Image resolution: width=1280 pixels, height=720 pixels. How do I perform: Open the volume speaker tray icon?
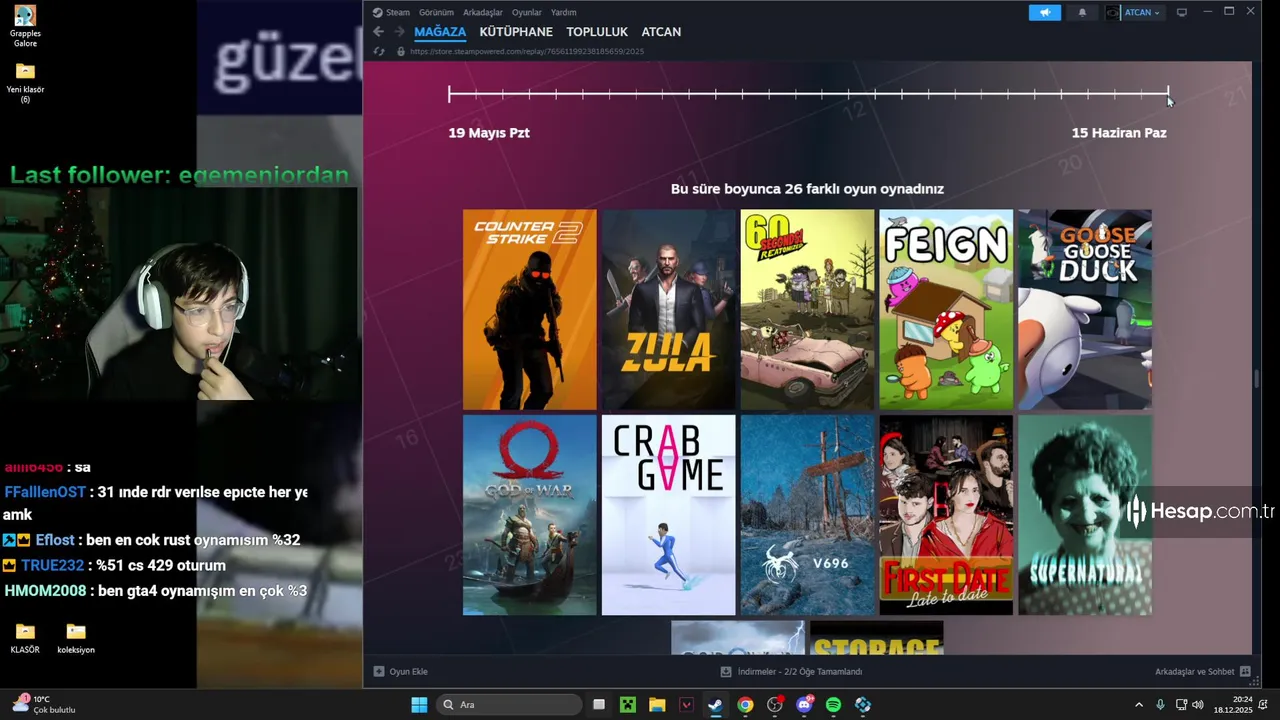(1198, 705)
